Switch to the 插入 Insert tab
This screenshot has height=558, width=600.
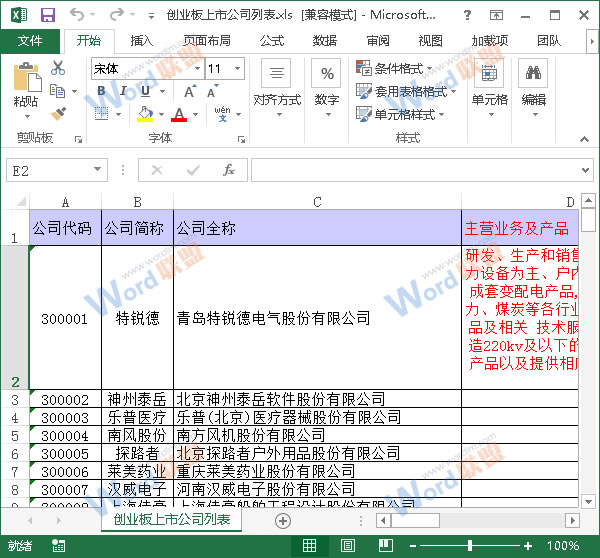pyautogui.click(x=142, y=41)
